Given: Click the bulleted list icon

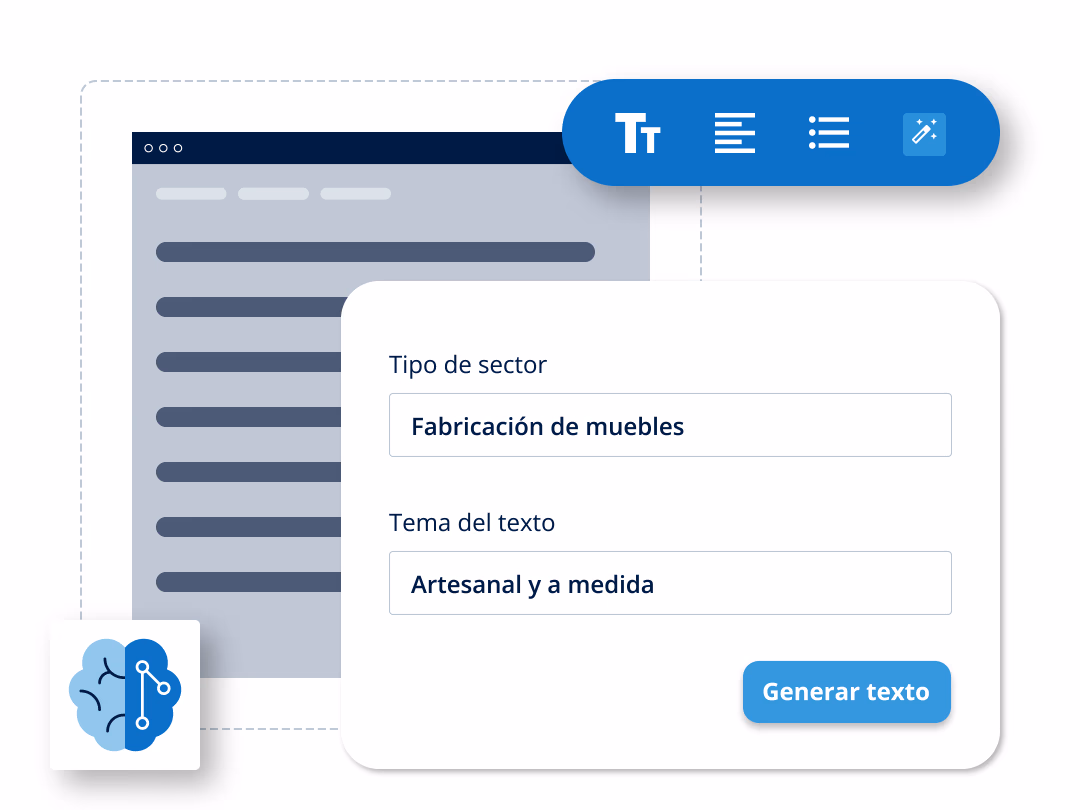Looking at the screenshot, I should coord(828,133).
